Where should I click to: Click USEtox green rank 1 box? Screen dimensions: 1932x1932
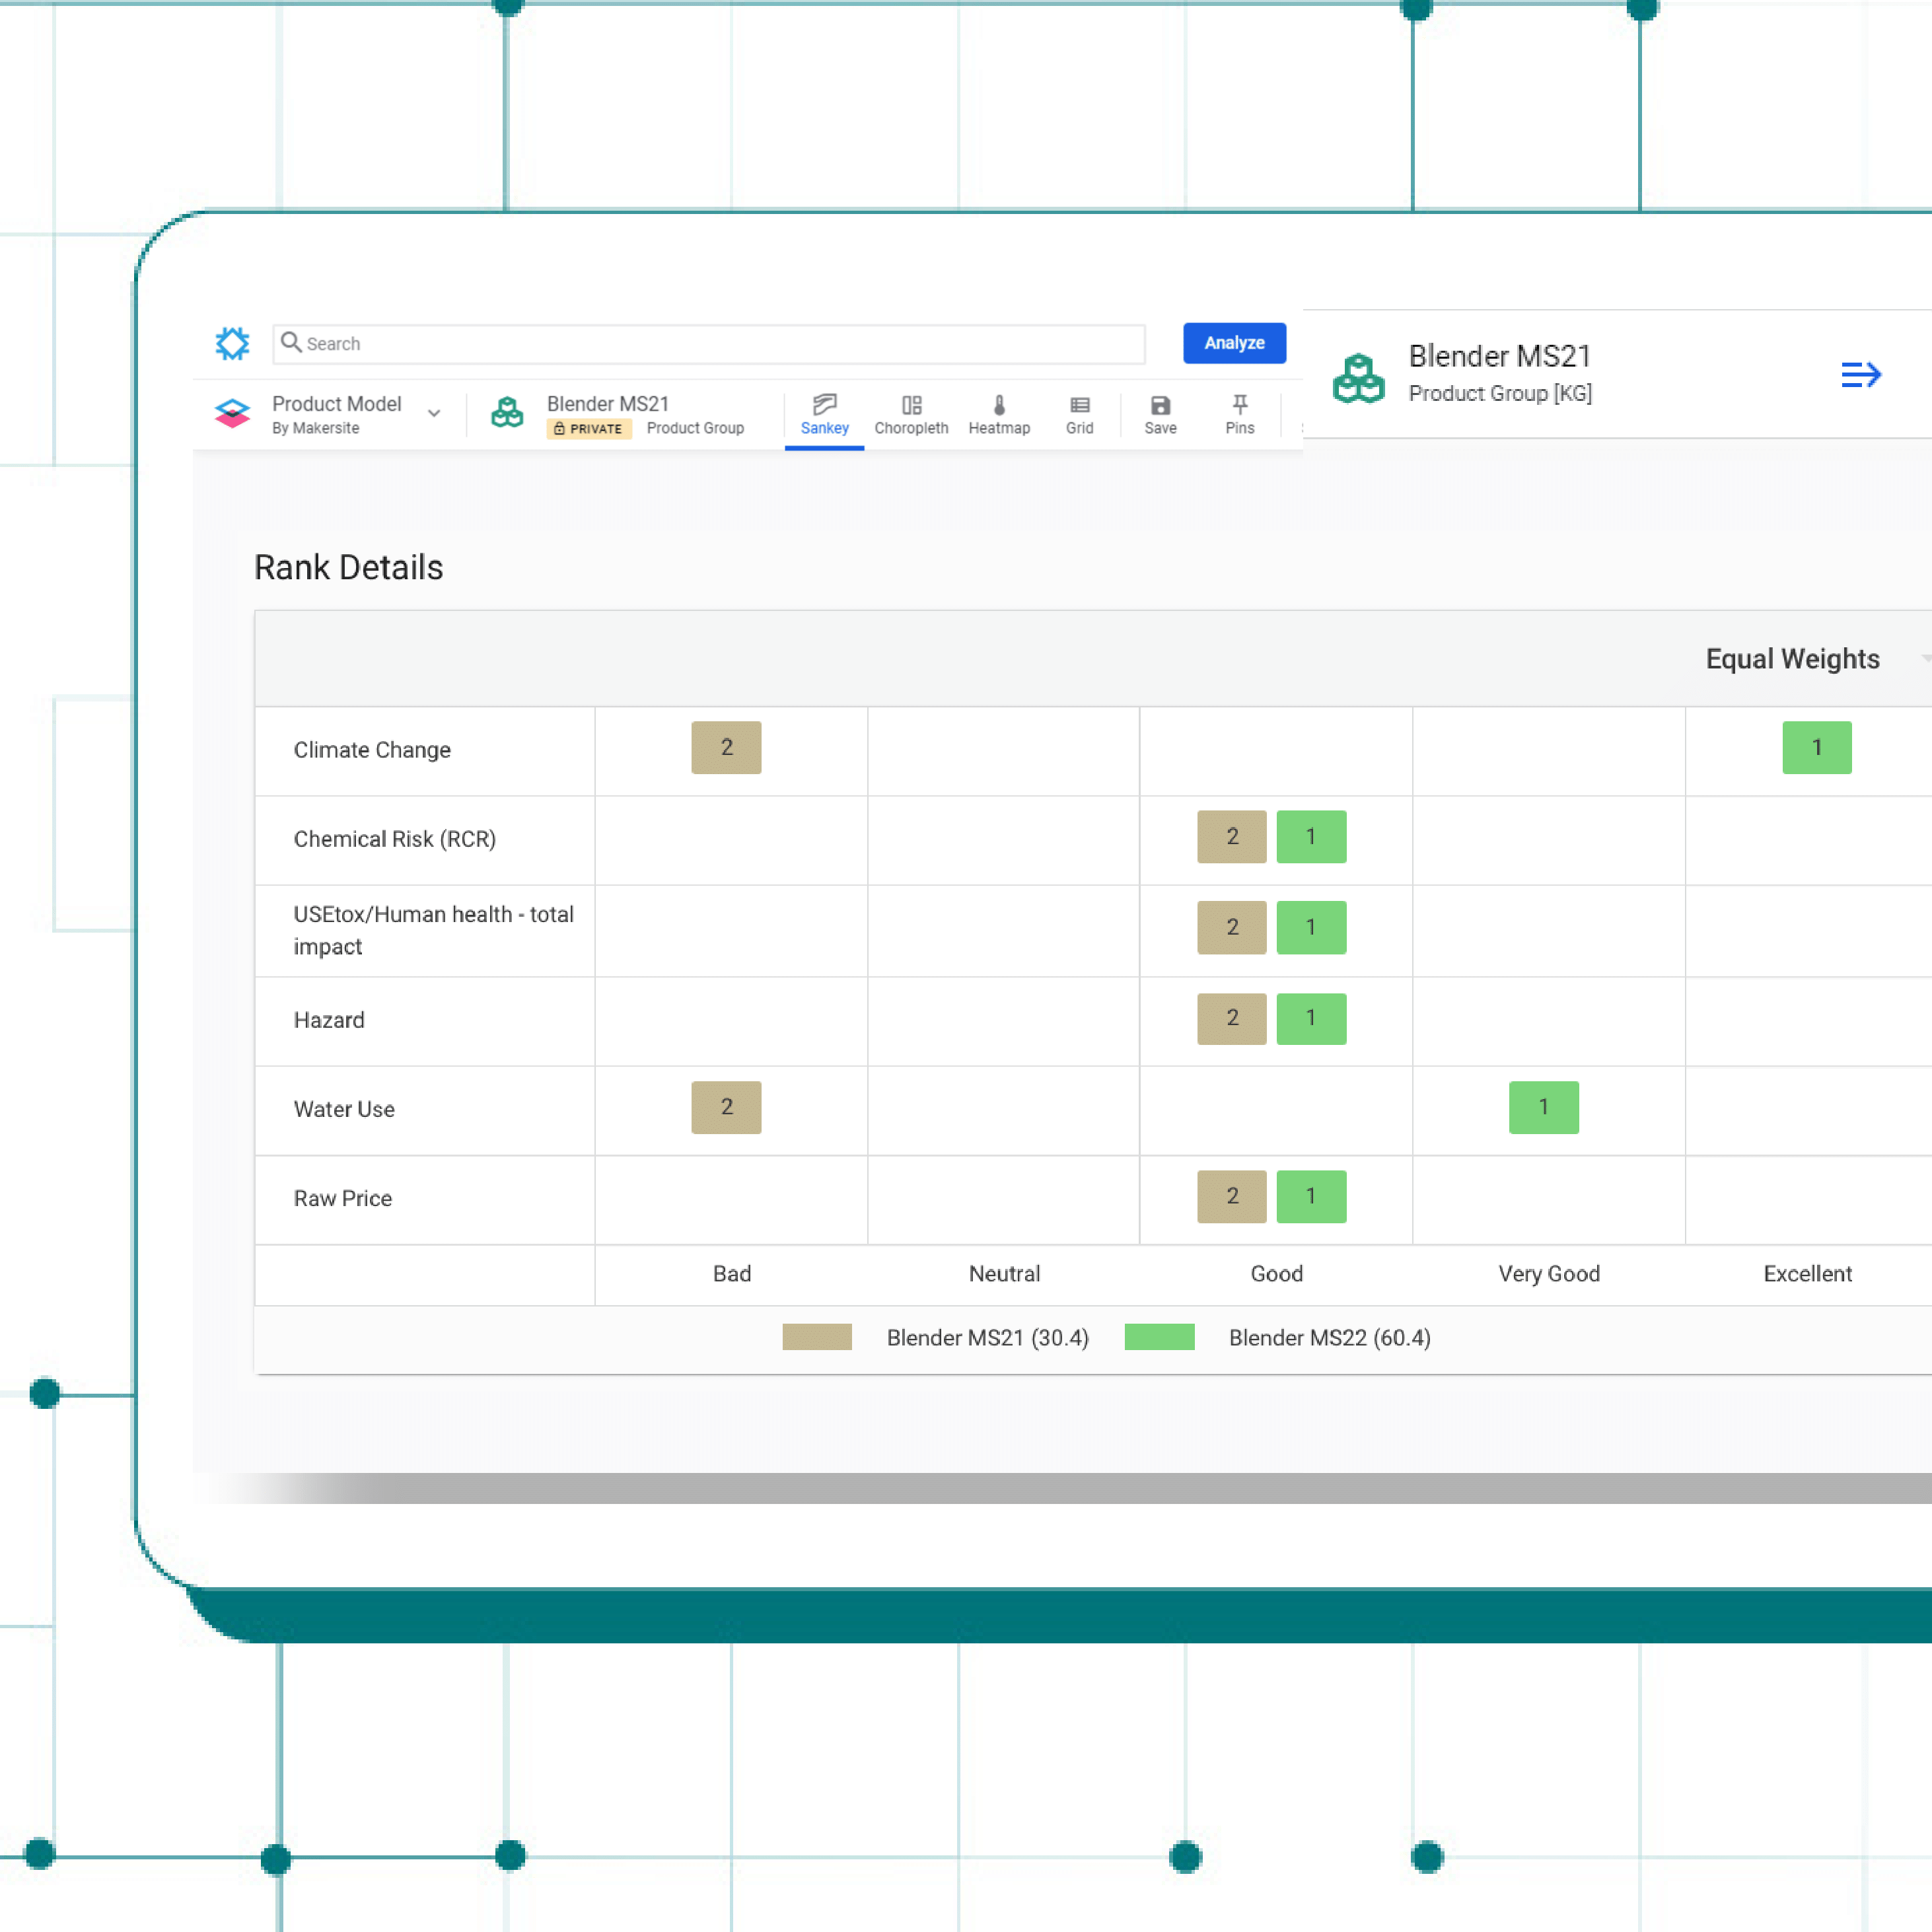click(x=1311, y=927)
